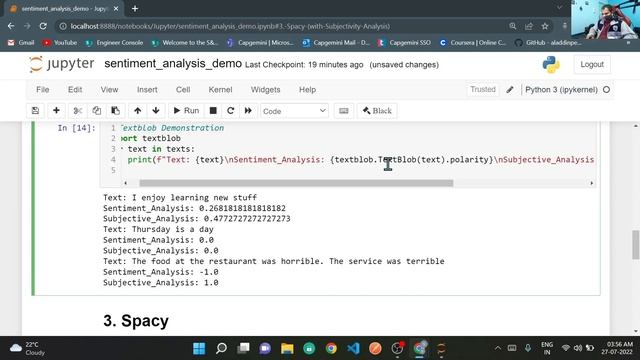Image resolution: width=640 pixels, height=360 pixels.
Task: Format code with Black button
Action: (x=377, y=111)
